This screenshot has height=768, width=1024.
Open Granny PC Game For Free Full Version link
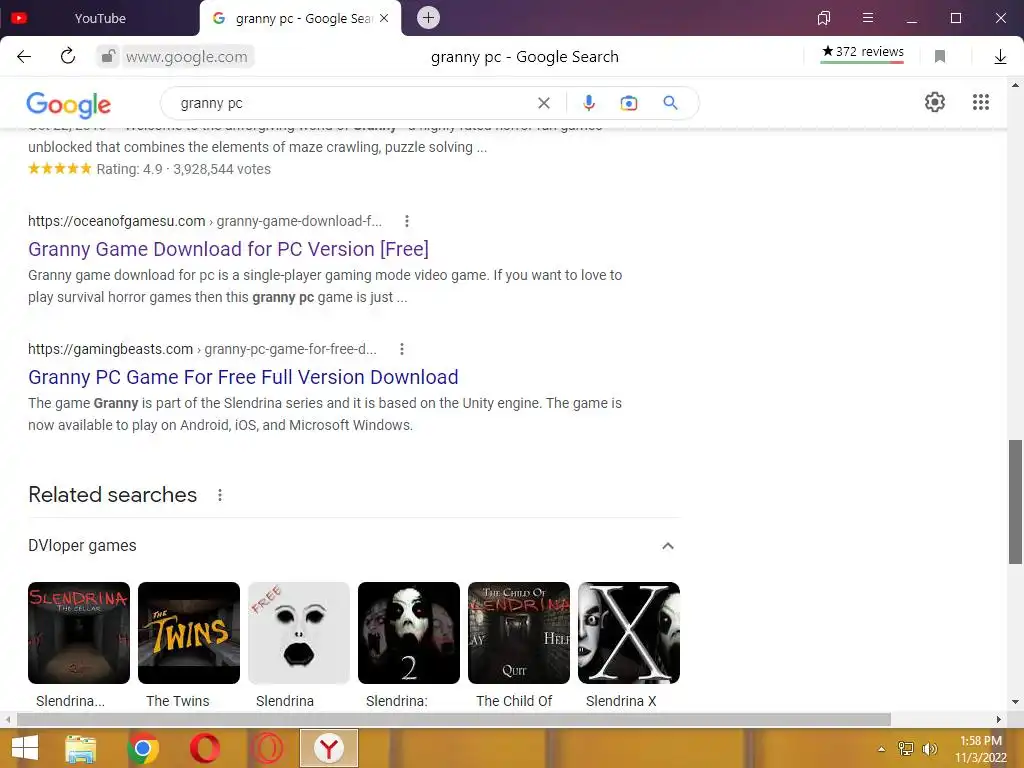pyautogui.click(x=243, y=377)
